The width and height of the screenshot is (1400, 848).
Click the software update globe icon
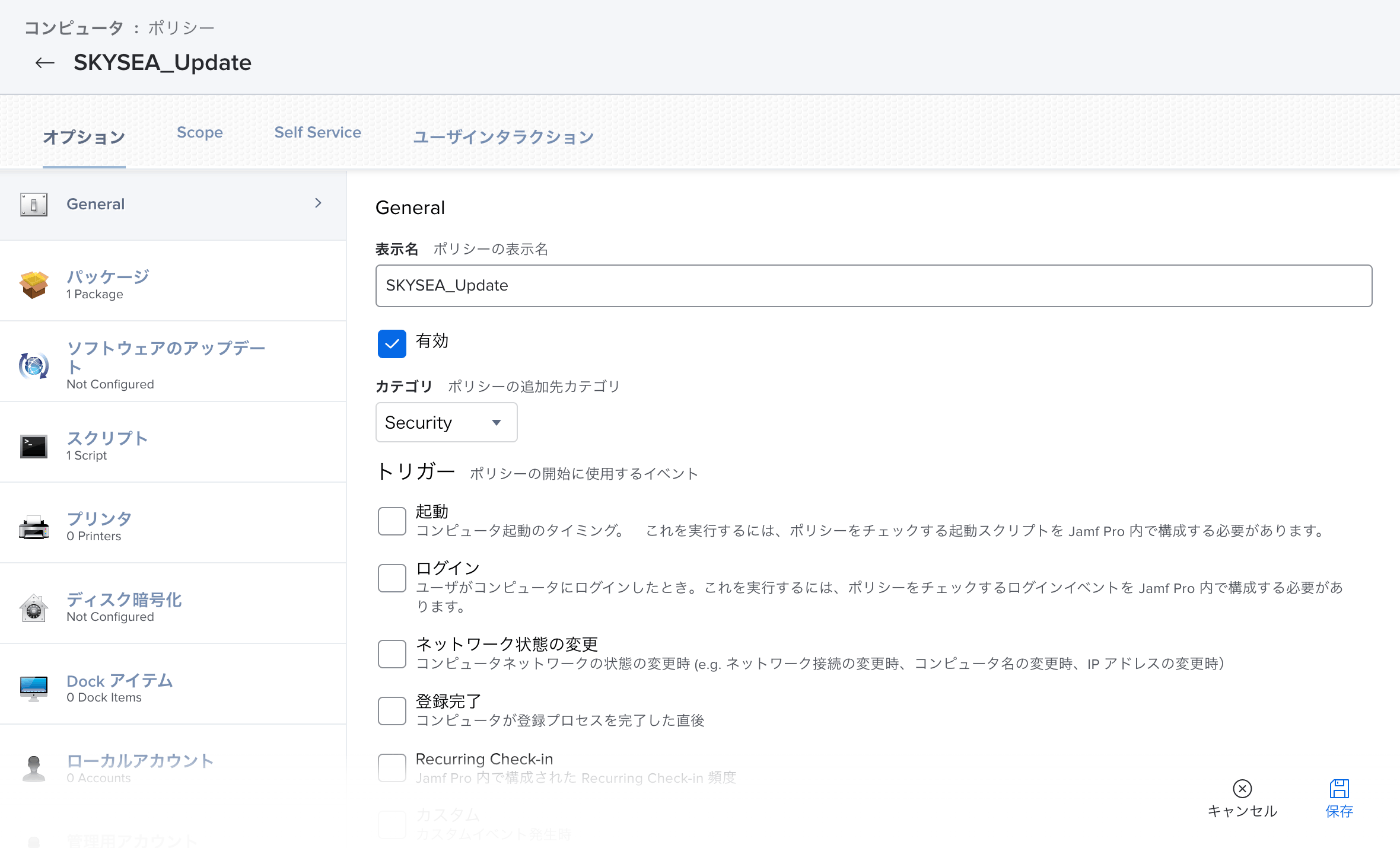click(x=34, y=366)
